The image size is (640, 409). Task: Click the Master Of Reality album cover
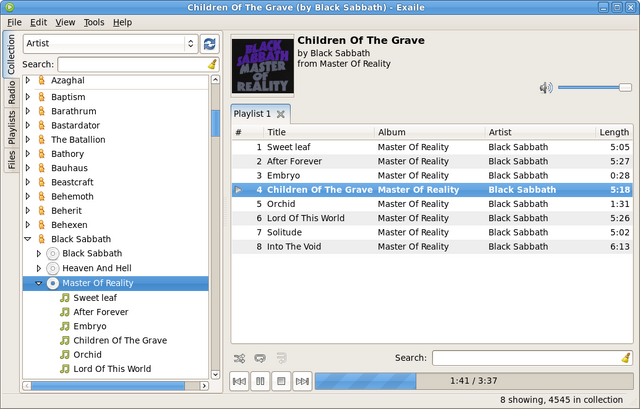pos(262,66)
